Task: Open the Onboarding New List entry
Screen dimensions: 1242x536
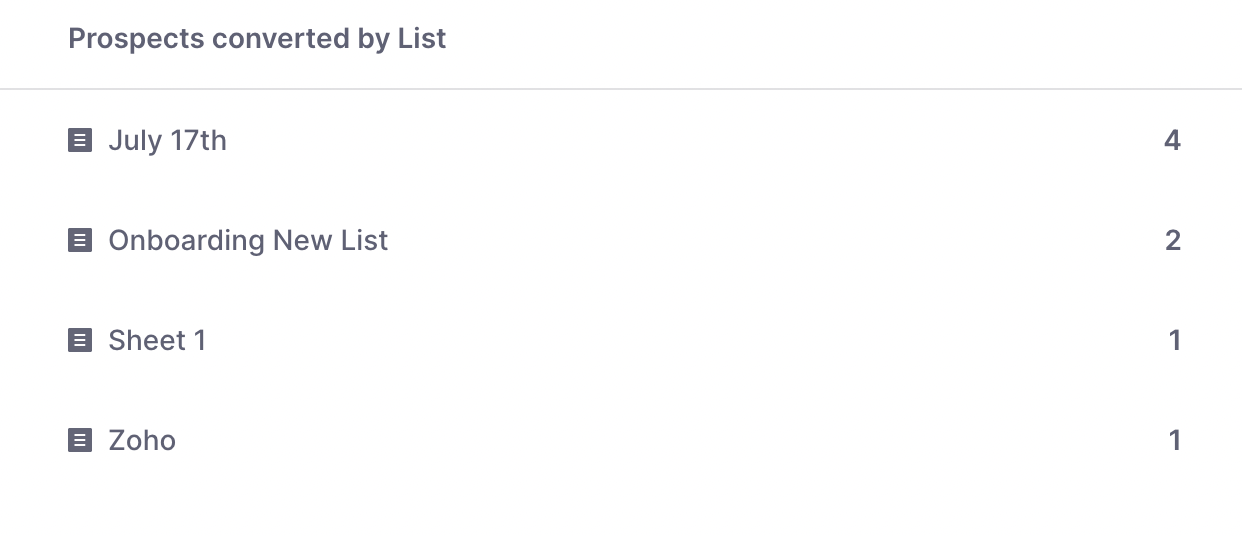Action: 248,240
